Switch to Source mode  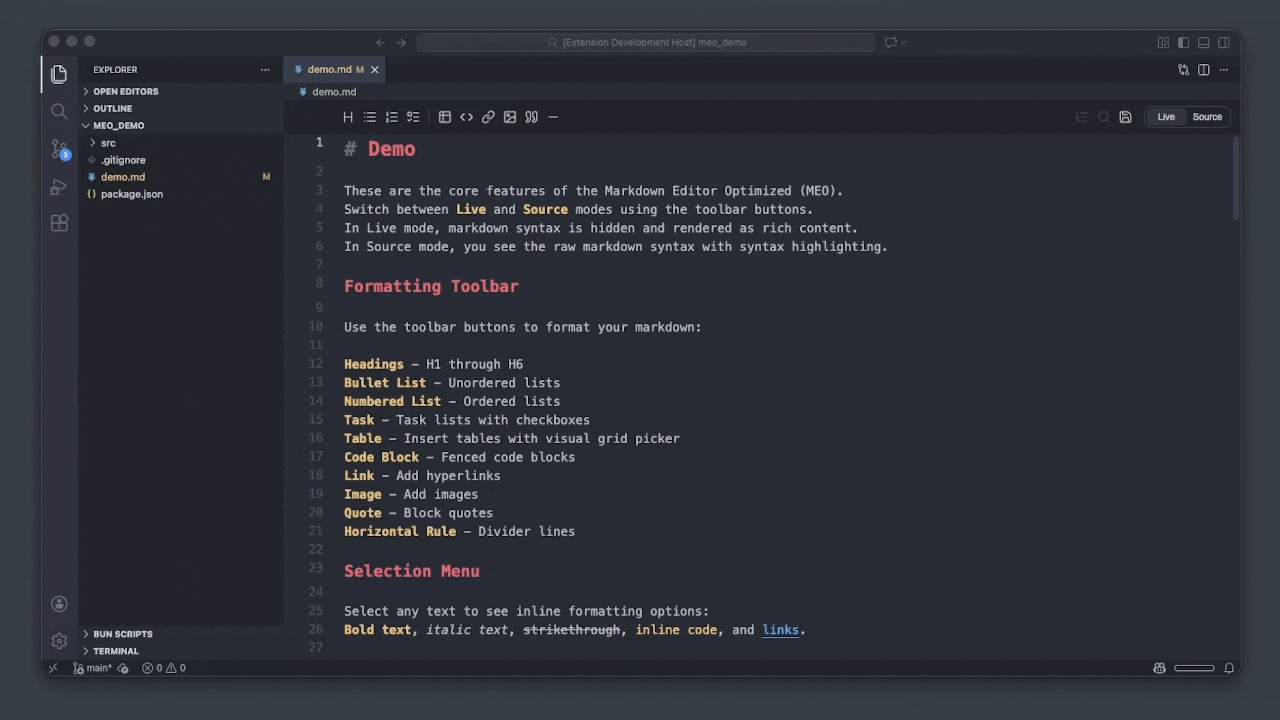1206,117
